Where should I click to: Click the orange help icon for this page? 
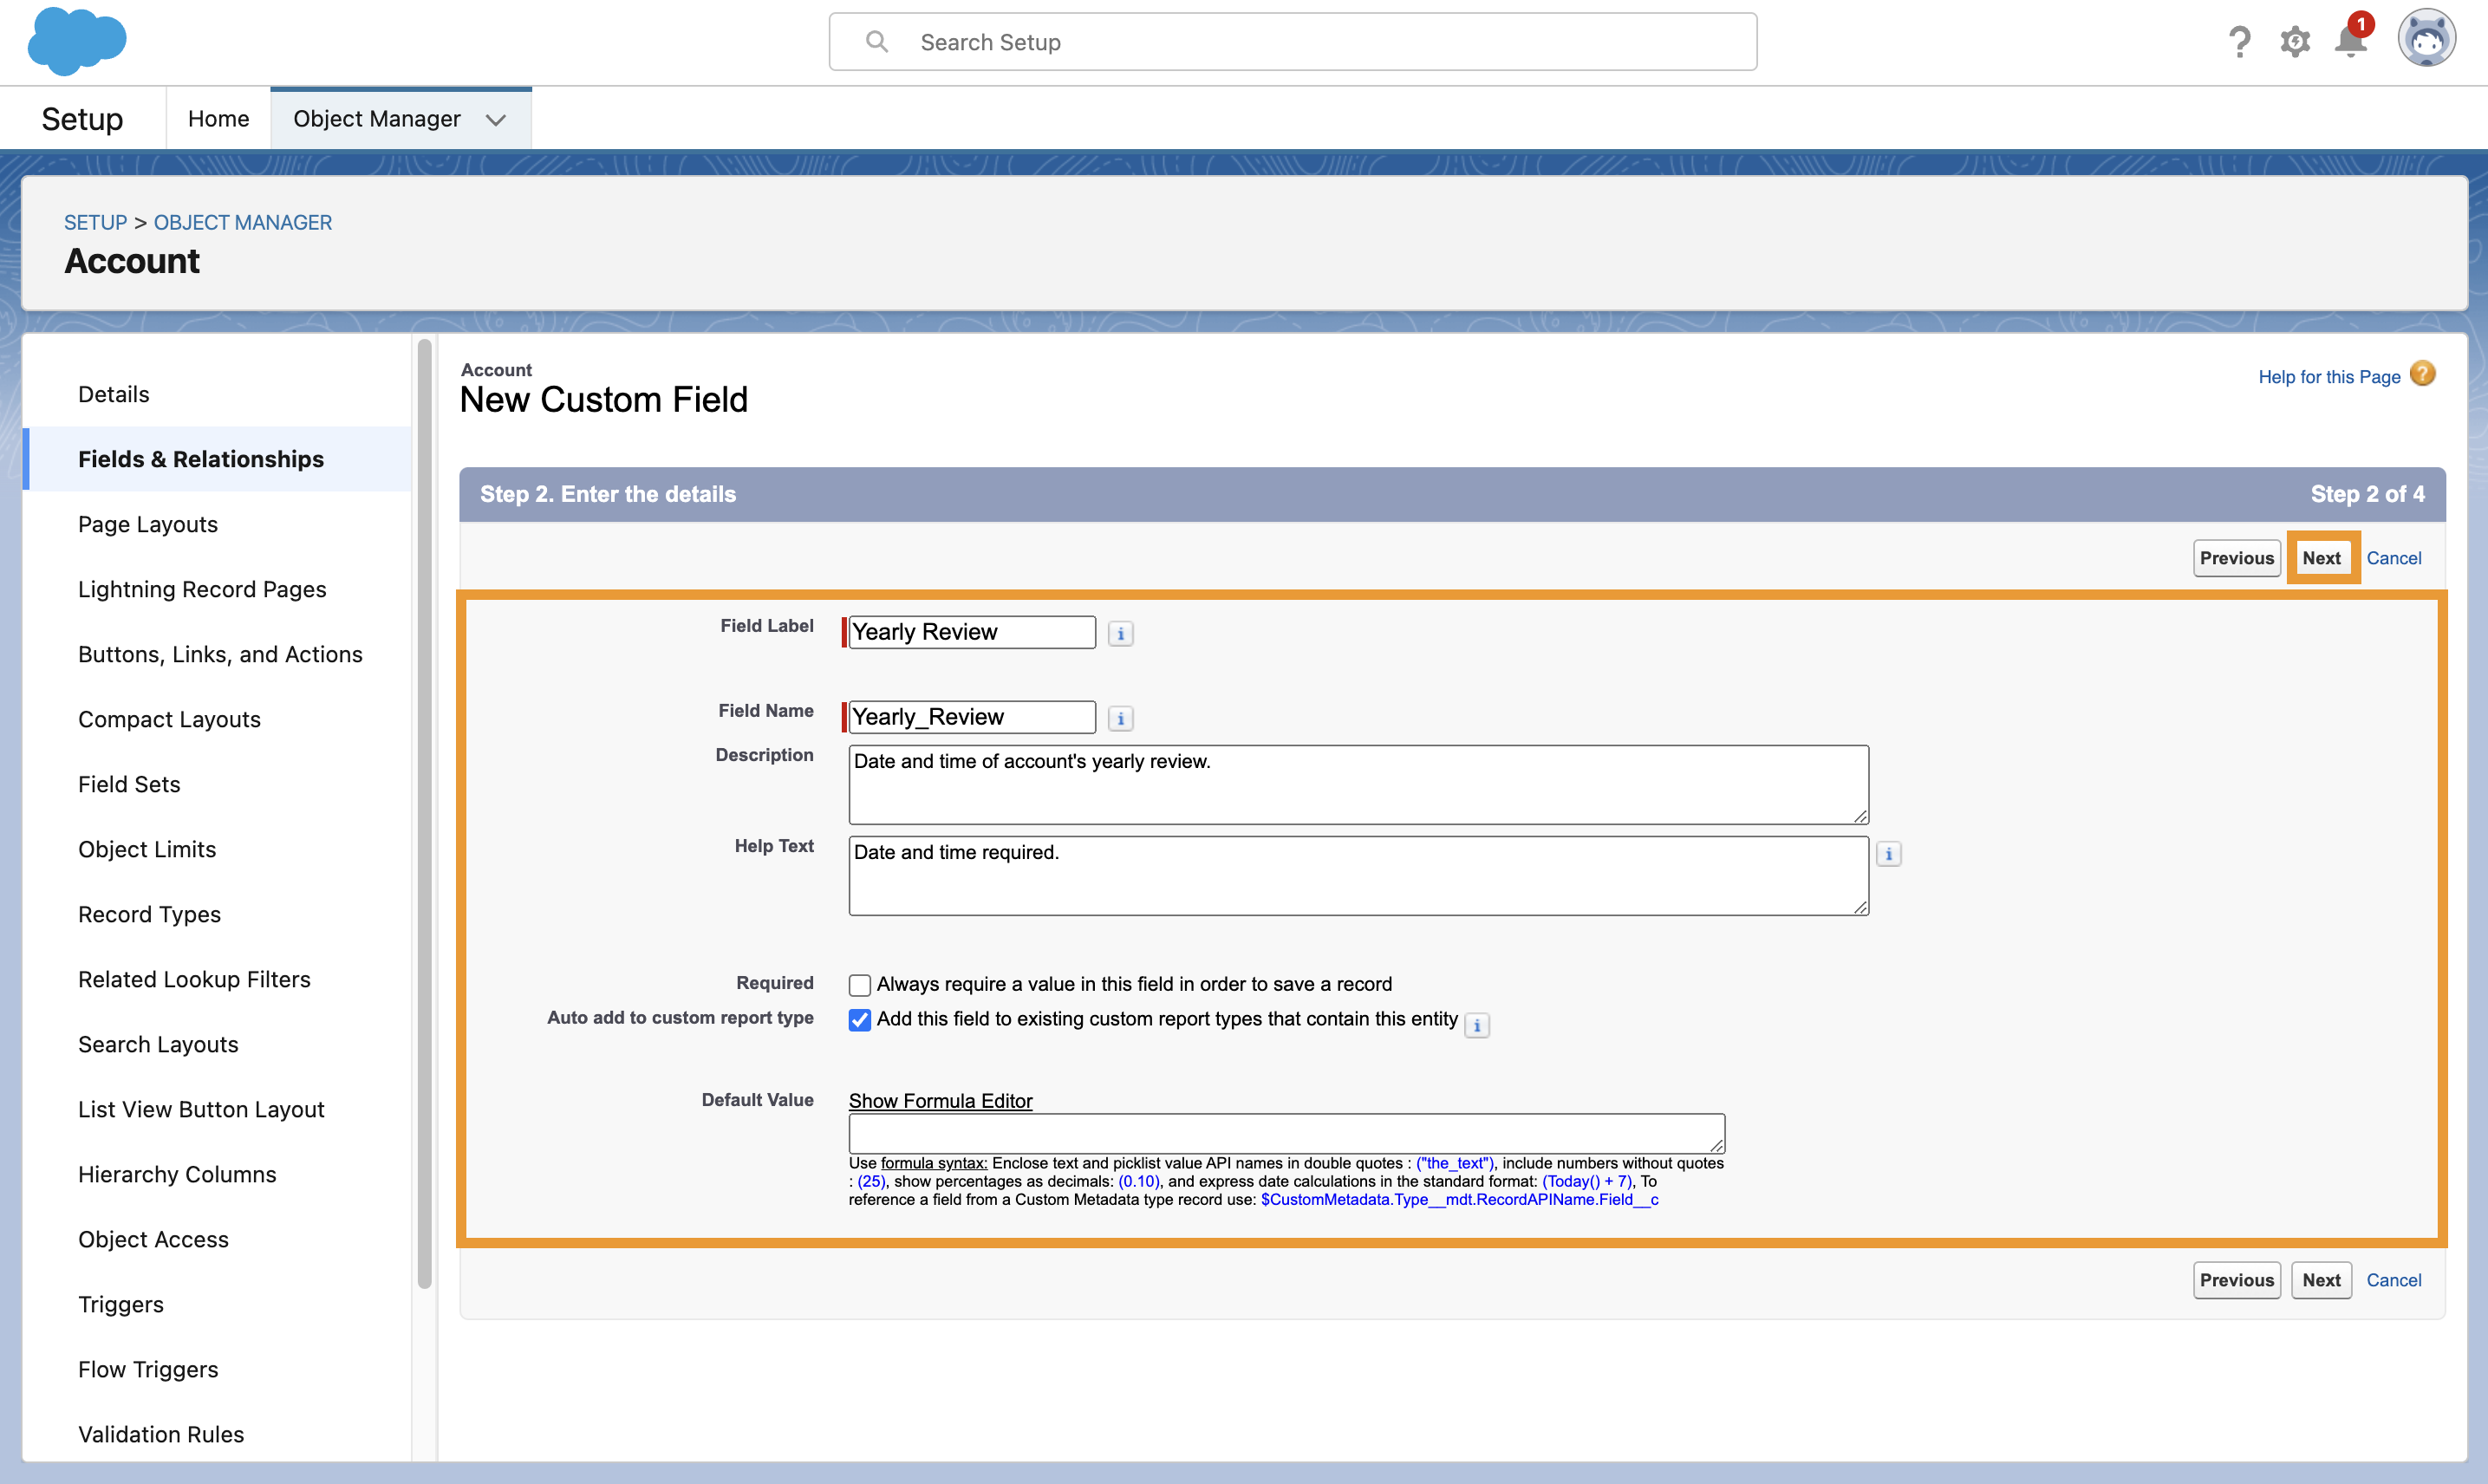coord(2423,374)
